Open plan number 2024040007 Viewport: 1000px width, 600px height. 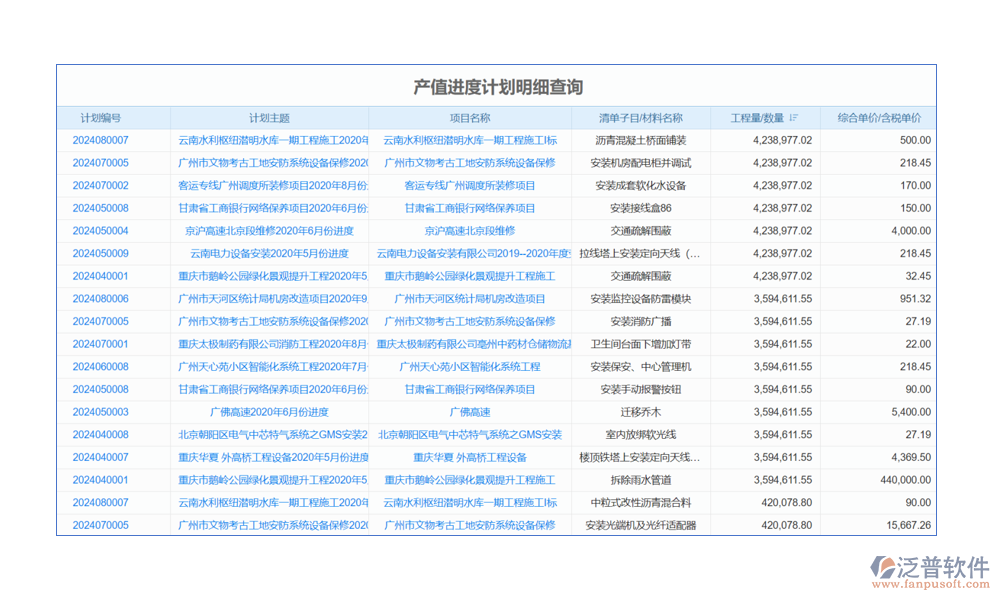point(101,457)
